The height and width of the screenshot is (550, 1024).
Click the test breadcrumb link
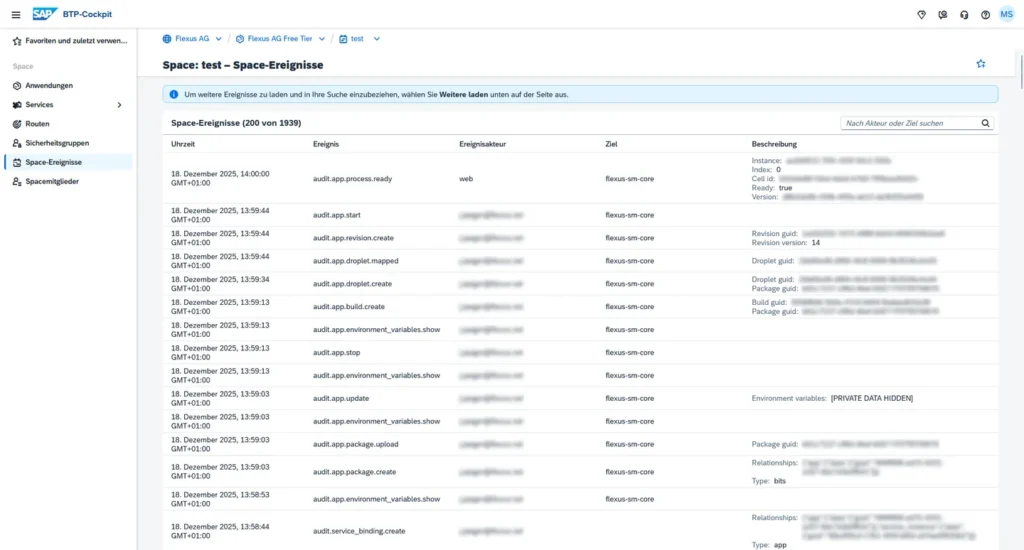[357, 39]
